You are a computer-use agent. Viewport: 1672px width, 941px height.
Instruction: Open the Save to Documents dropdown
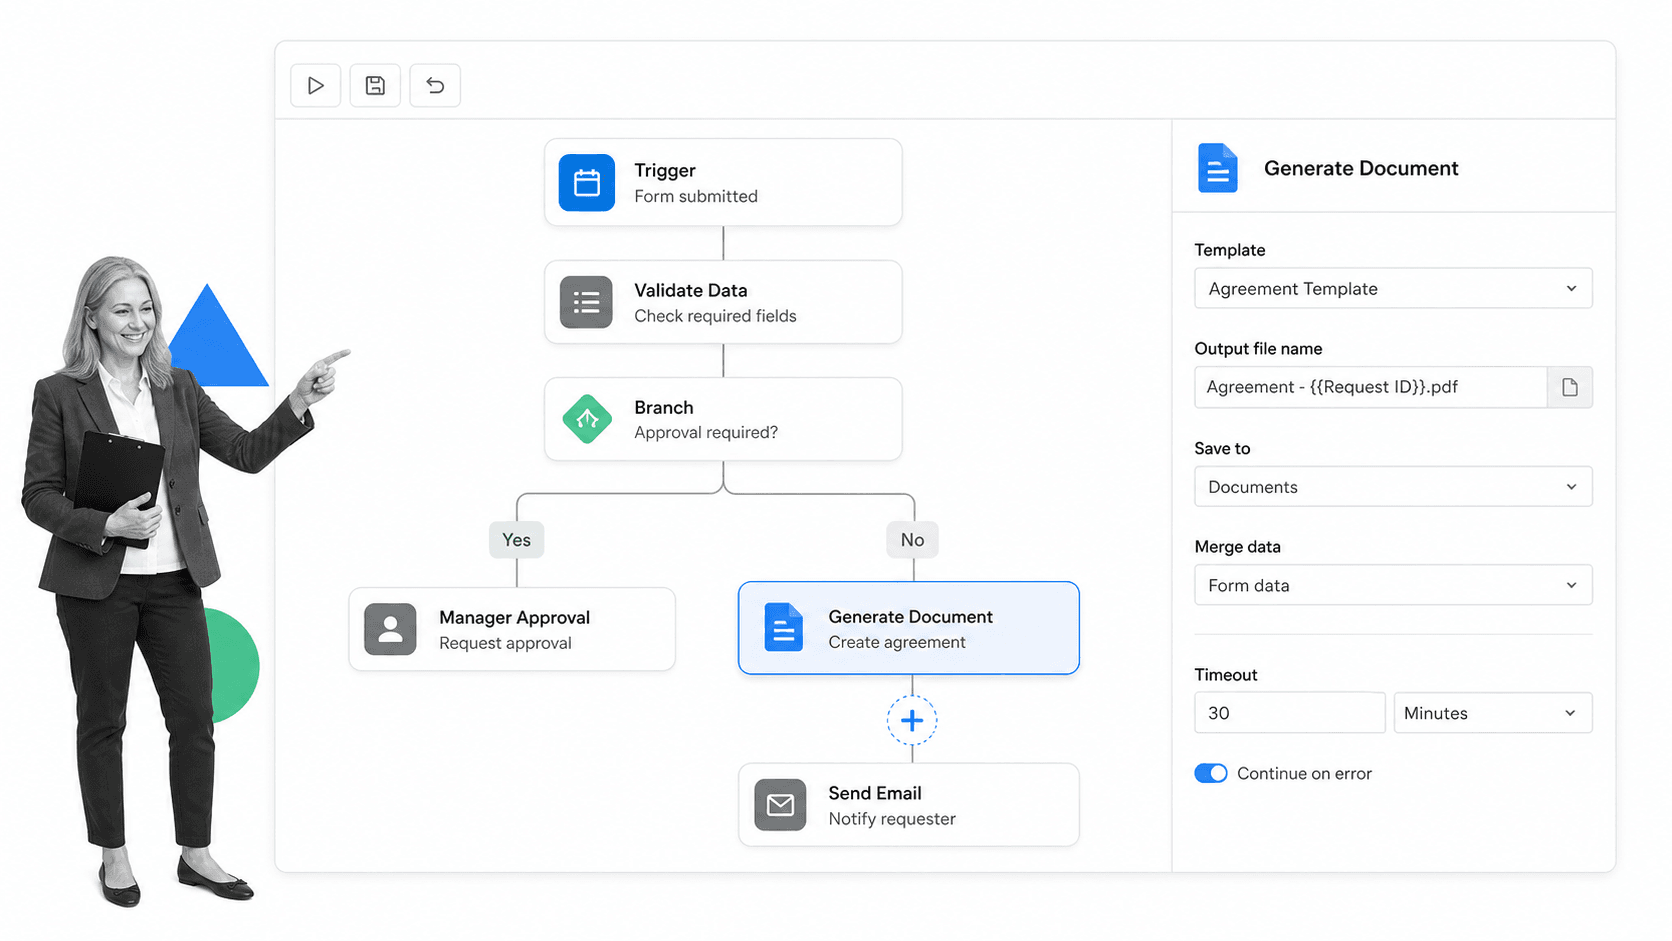pos(1393,487)
